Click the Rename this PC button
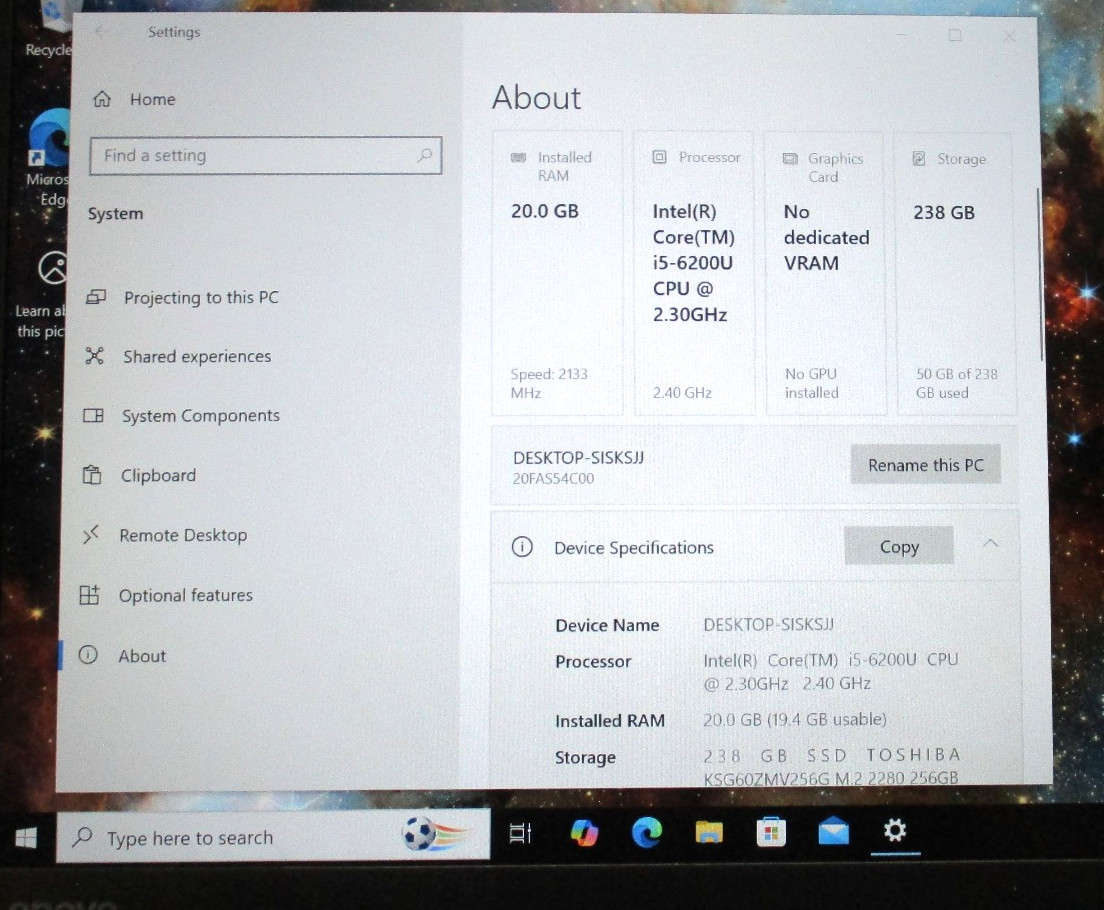 pyautogui.click(x=925, y=465)
